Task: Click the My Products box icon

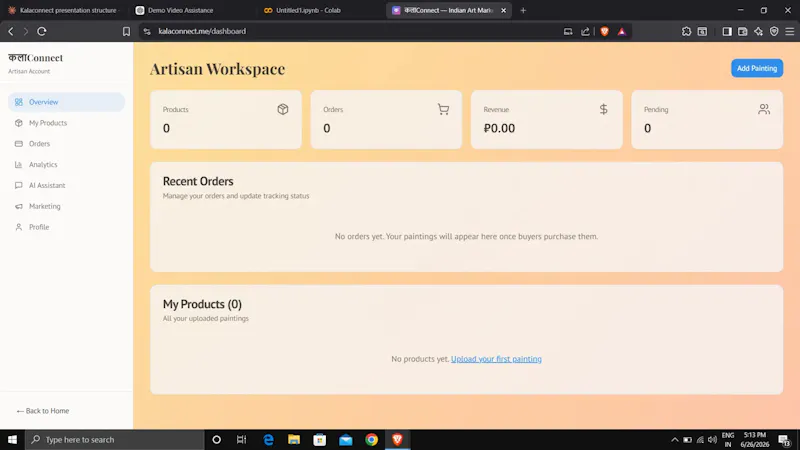Action: pyautogui.click(x=19, y=123)
